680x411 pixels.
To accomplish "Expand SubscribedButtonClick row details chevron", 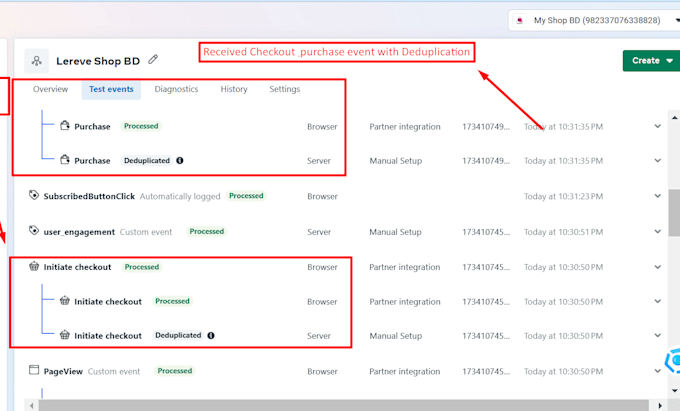I will coord(657,196).
